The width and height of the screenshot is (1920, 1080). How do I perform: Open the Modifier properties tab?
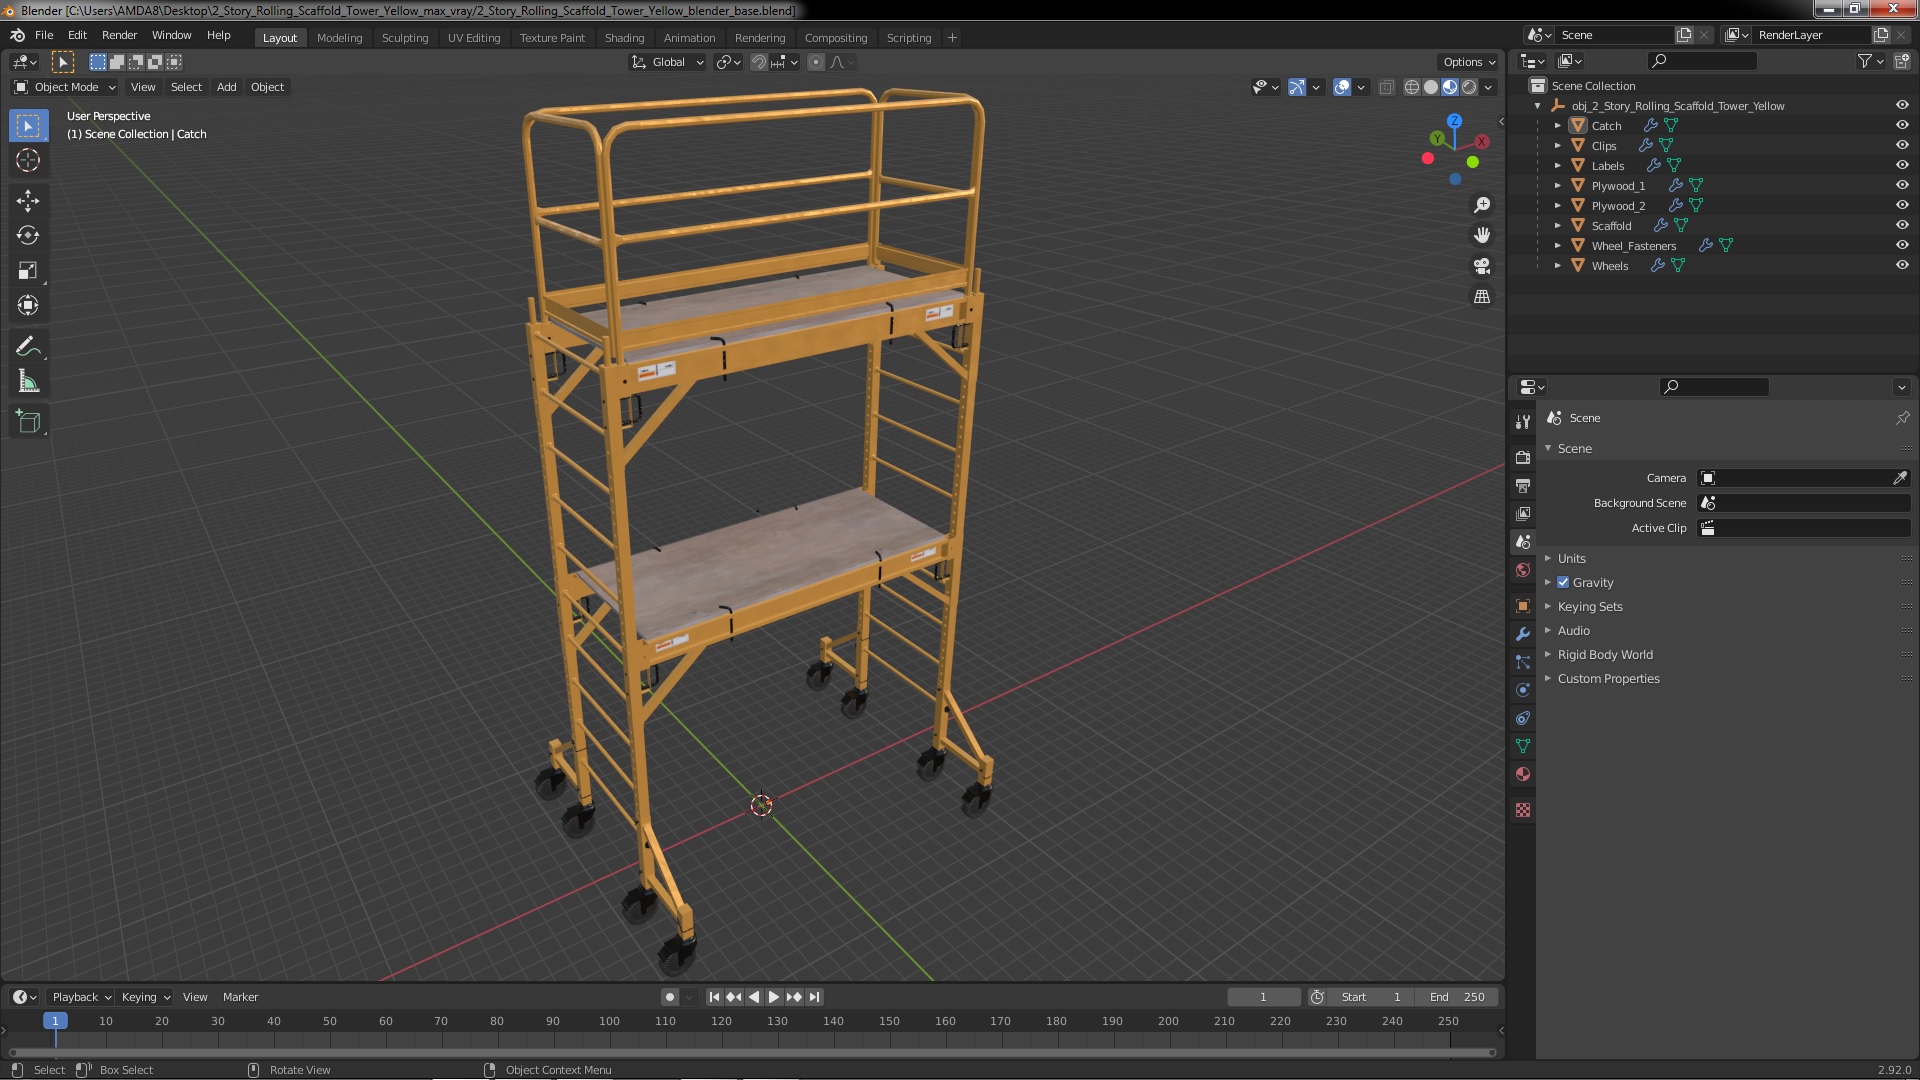click(1523, 634)
